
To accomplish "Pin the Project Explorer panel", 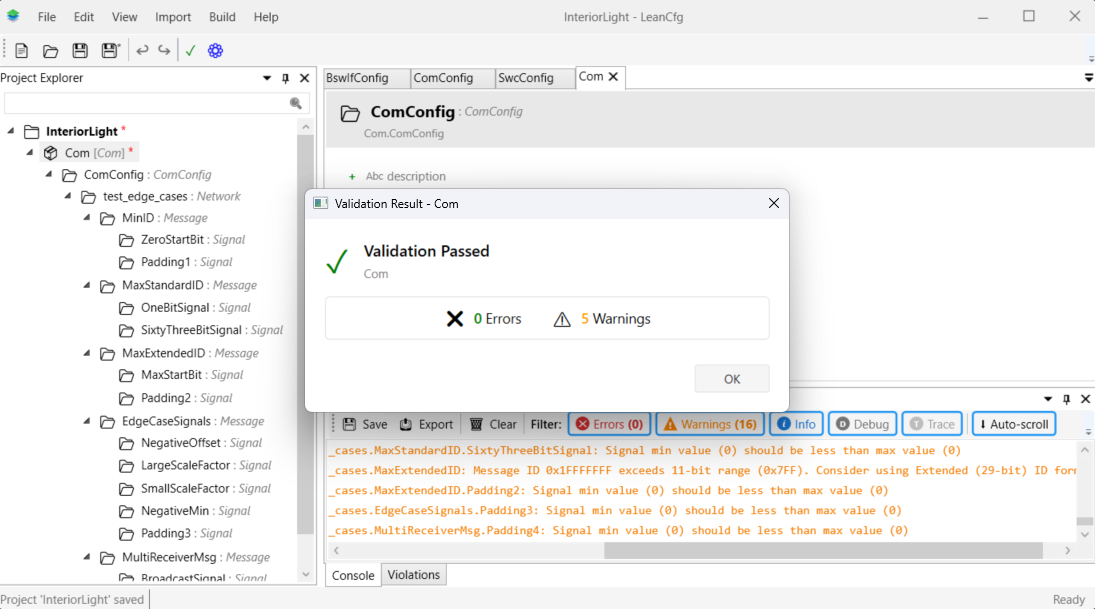I will tap(286, 78).
